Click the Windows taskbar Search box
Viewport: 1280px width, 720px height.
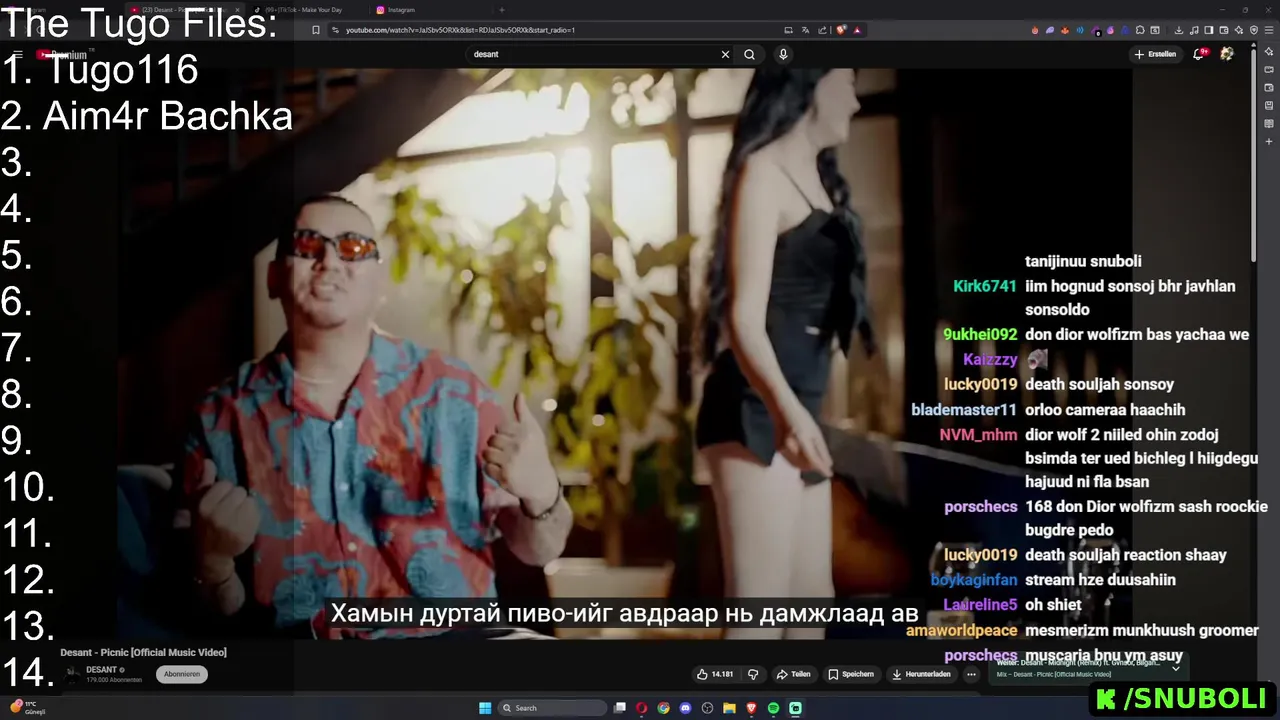click(552, 708)
